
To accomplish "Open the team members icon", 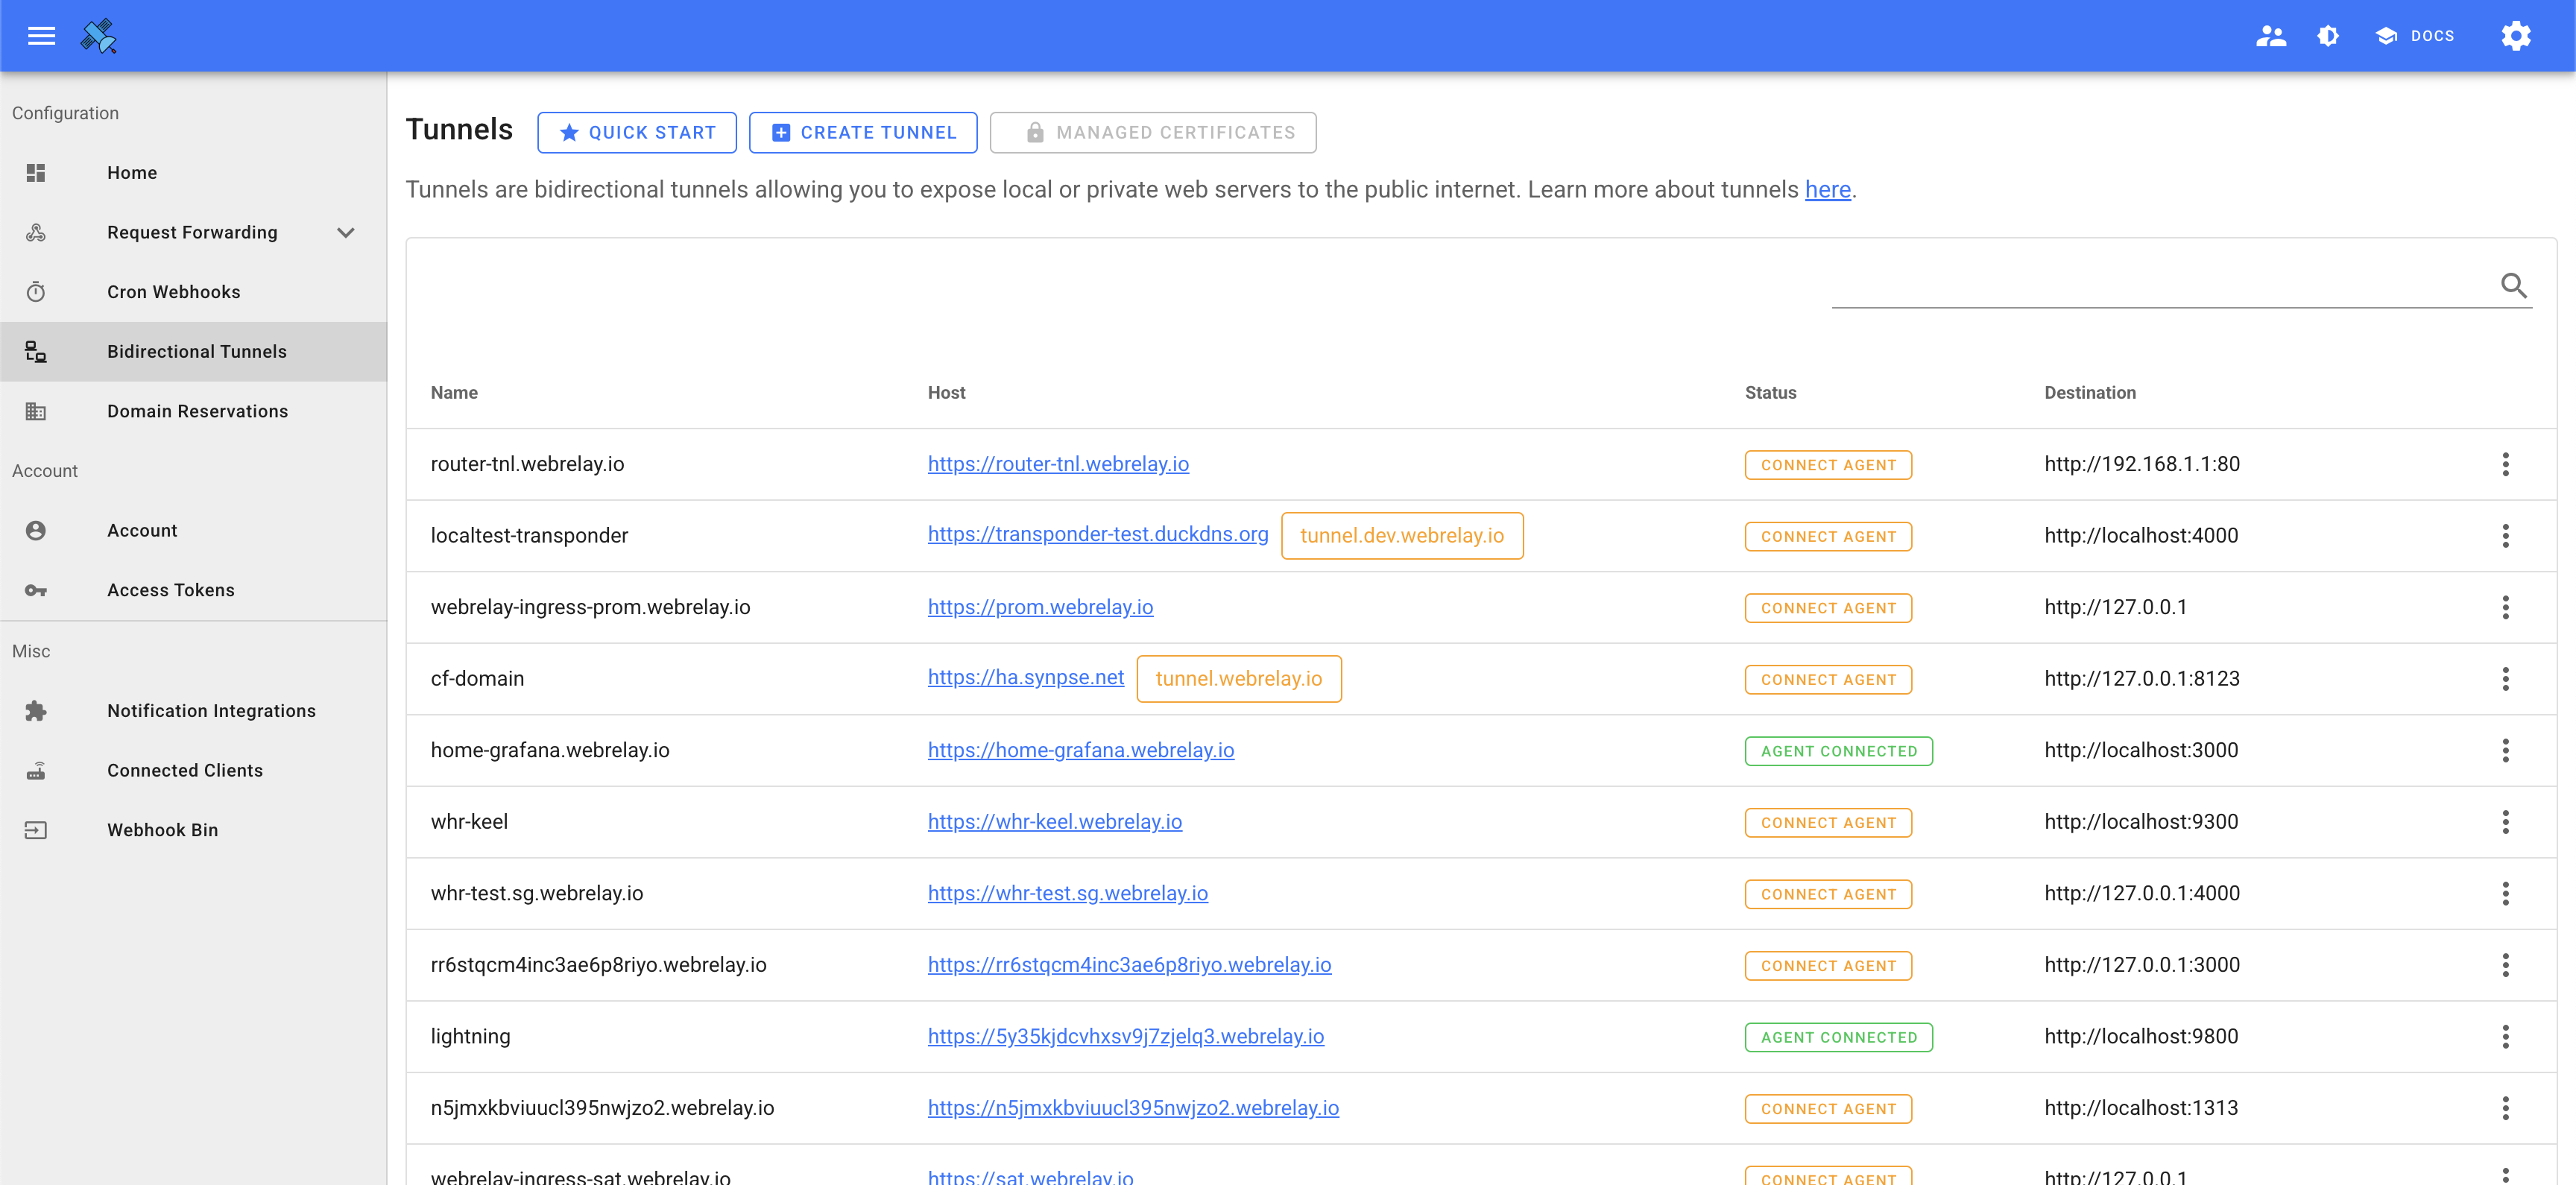I will [2270, 36].
